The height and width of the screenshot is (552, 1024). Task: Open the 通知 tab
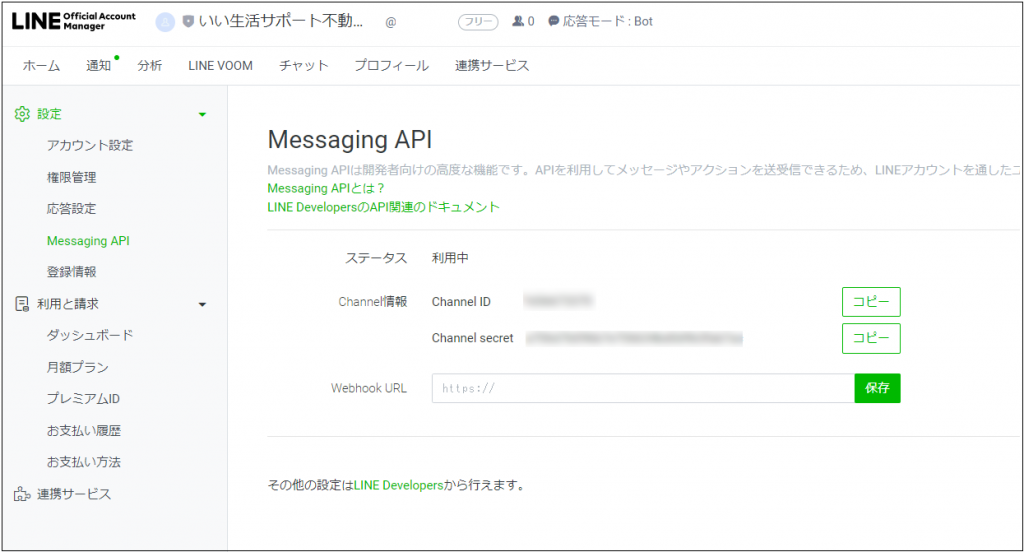(99, 65)
